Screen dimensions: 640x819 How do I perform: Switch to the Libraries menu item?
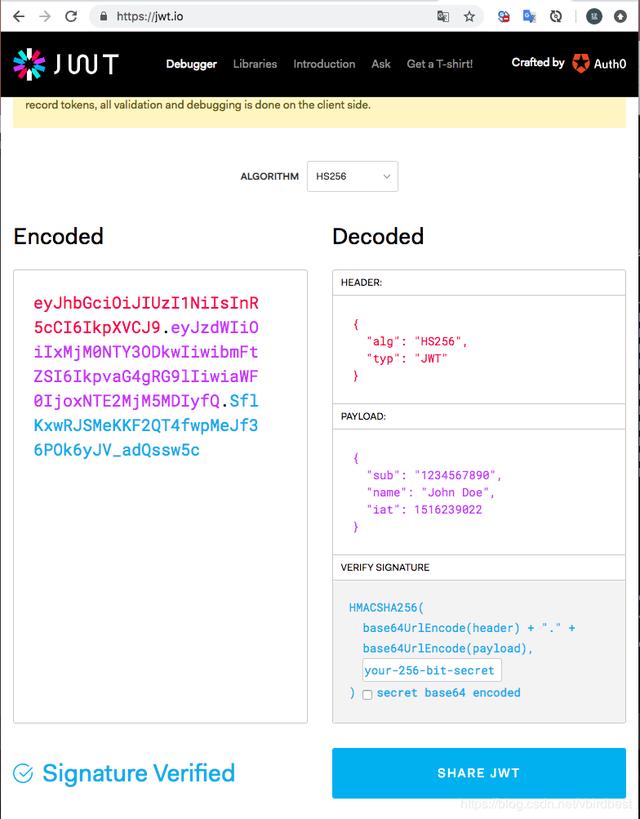click(x=255, y=64)
